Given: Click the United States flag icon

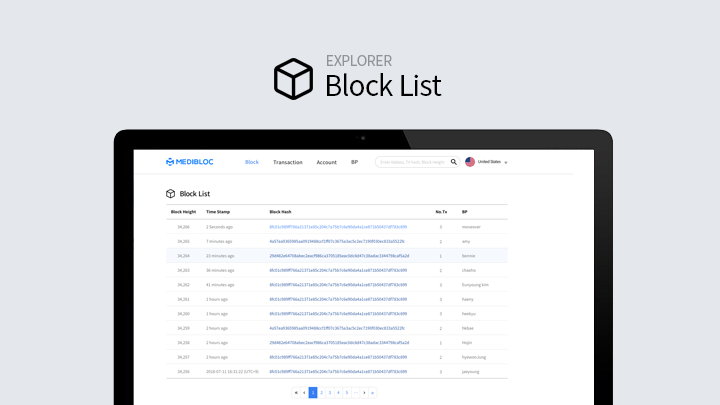Looking at the screenshot, I should tap(470, 162).
